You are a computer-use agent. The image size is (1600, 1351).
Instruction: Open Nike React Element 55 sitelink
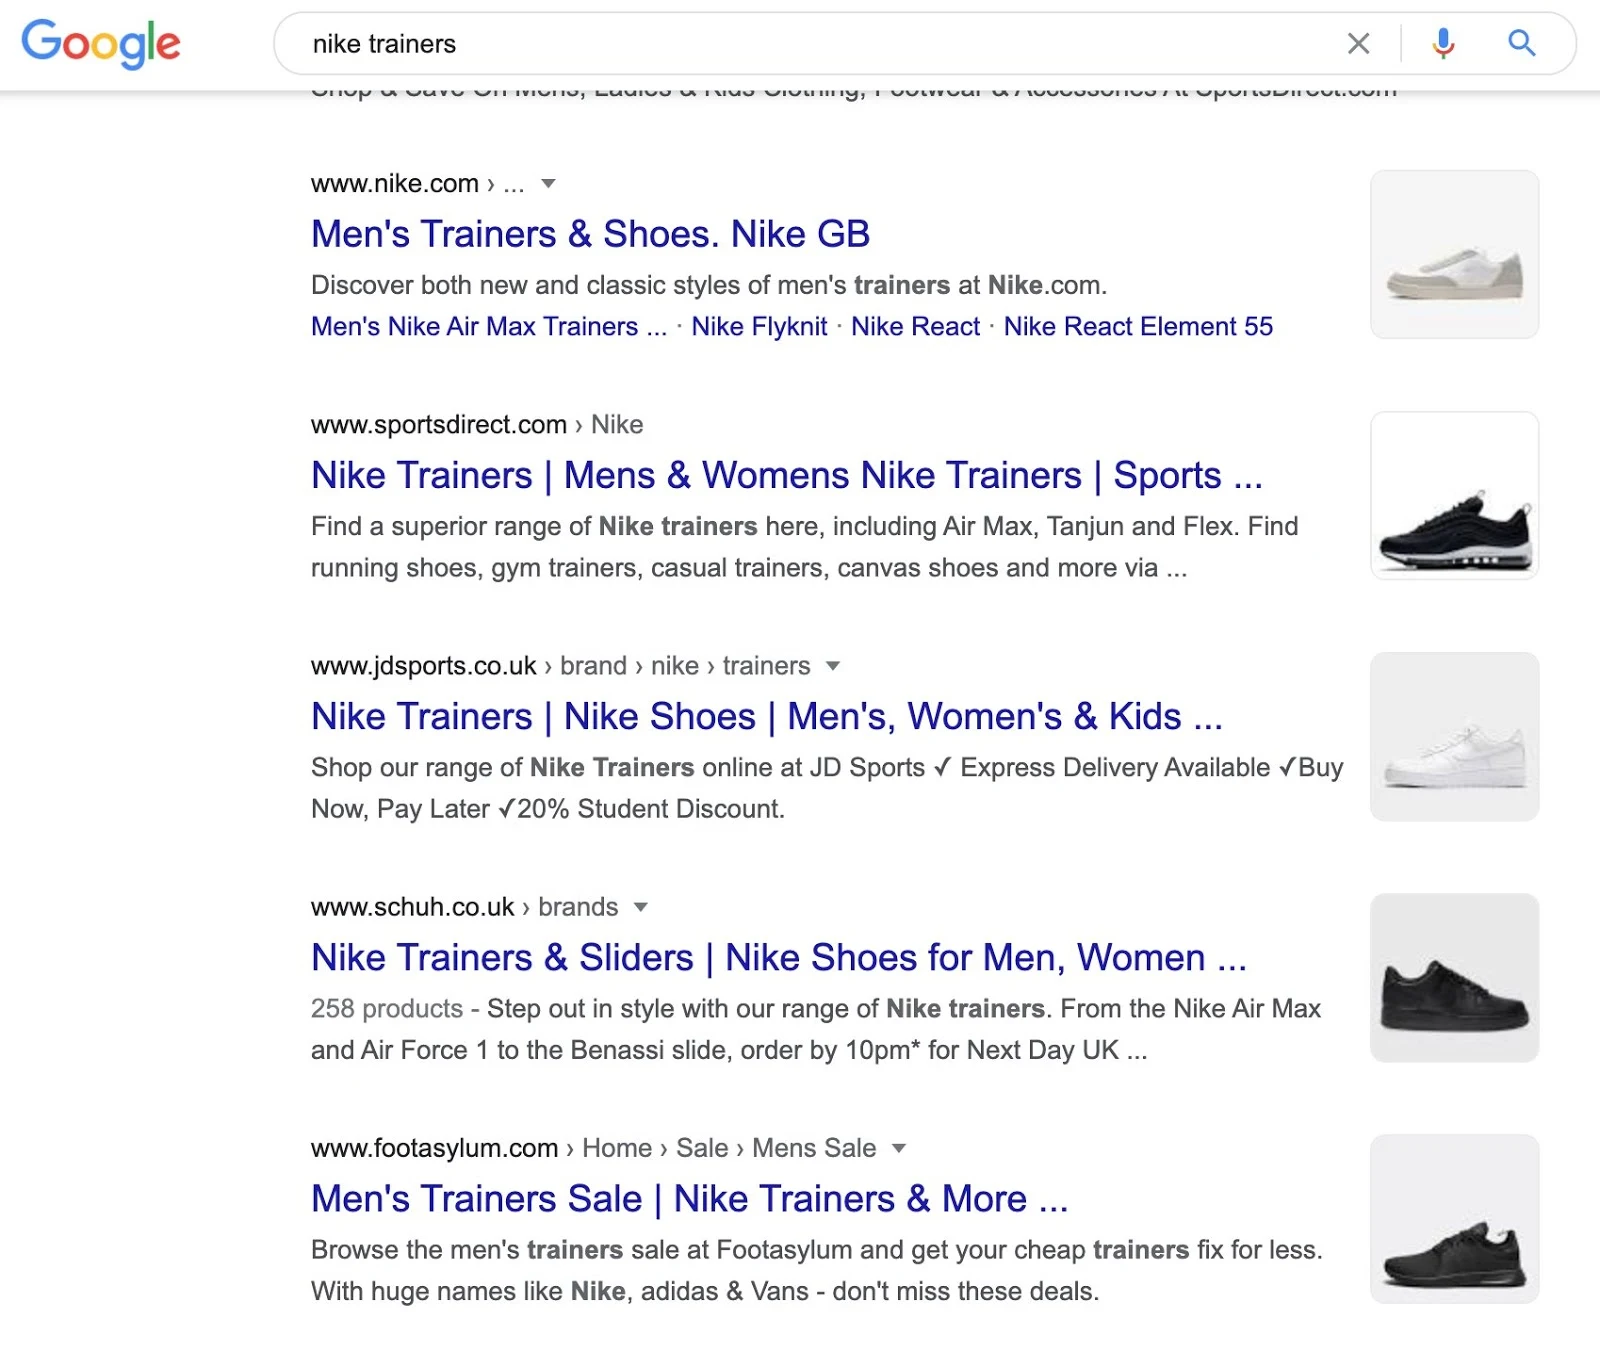(x=1138, y=326)
